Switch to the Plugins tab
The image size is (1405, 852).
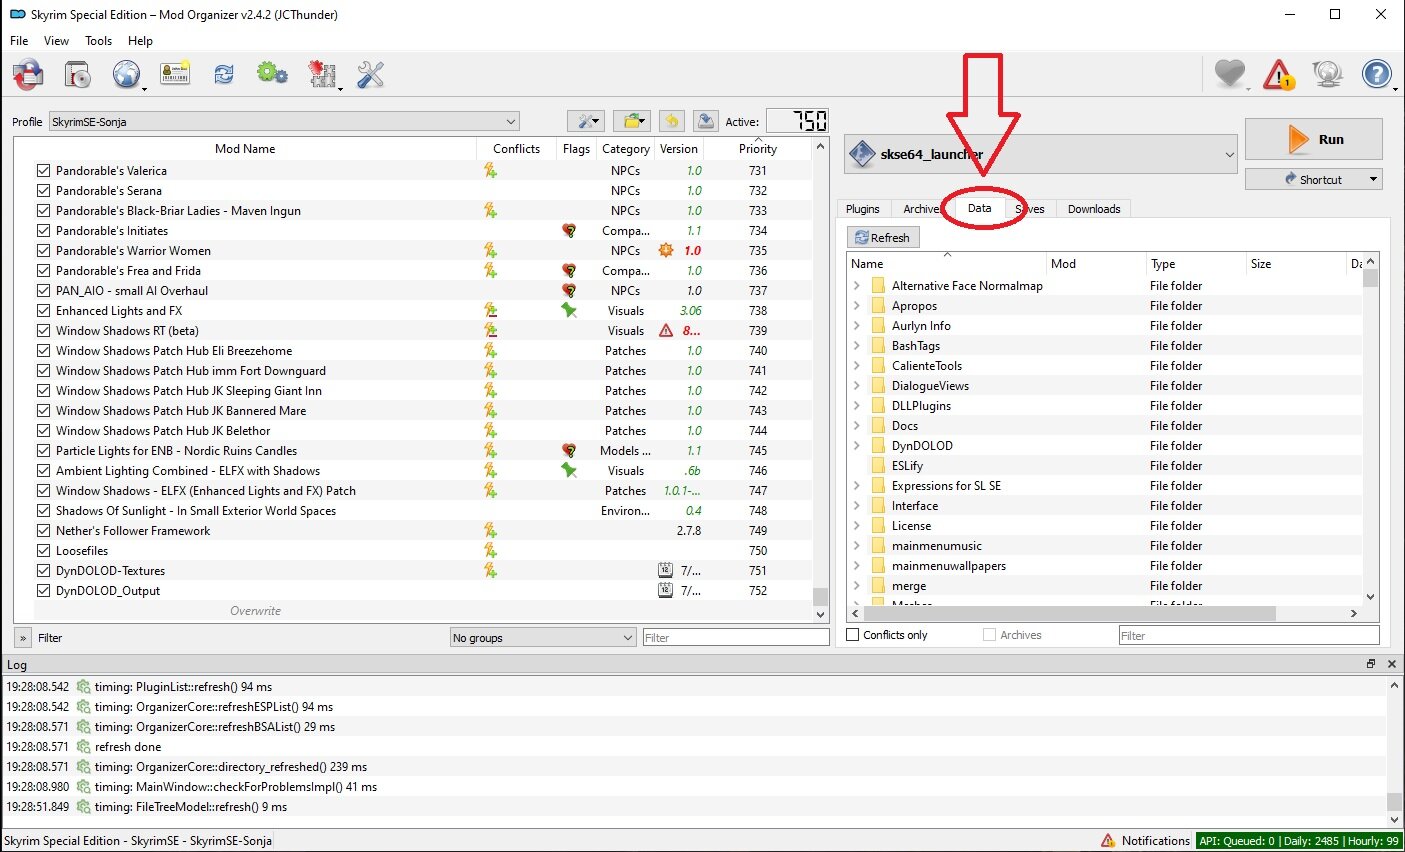point(862,209)
